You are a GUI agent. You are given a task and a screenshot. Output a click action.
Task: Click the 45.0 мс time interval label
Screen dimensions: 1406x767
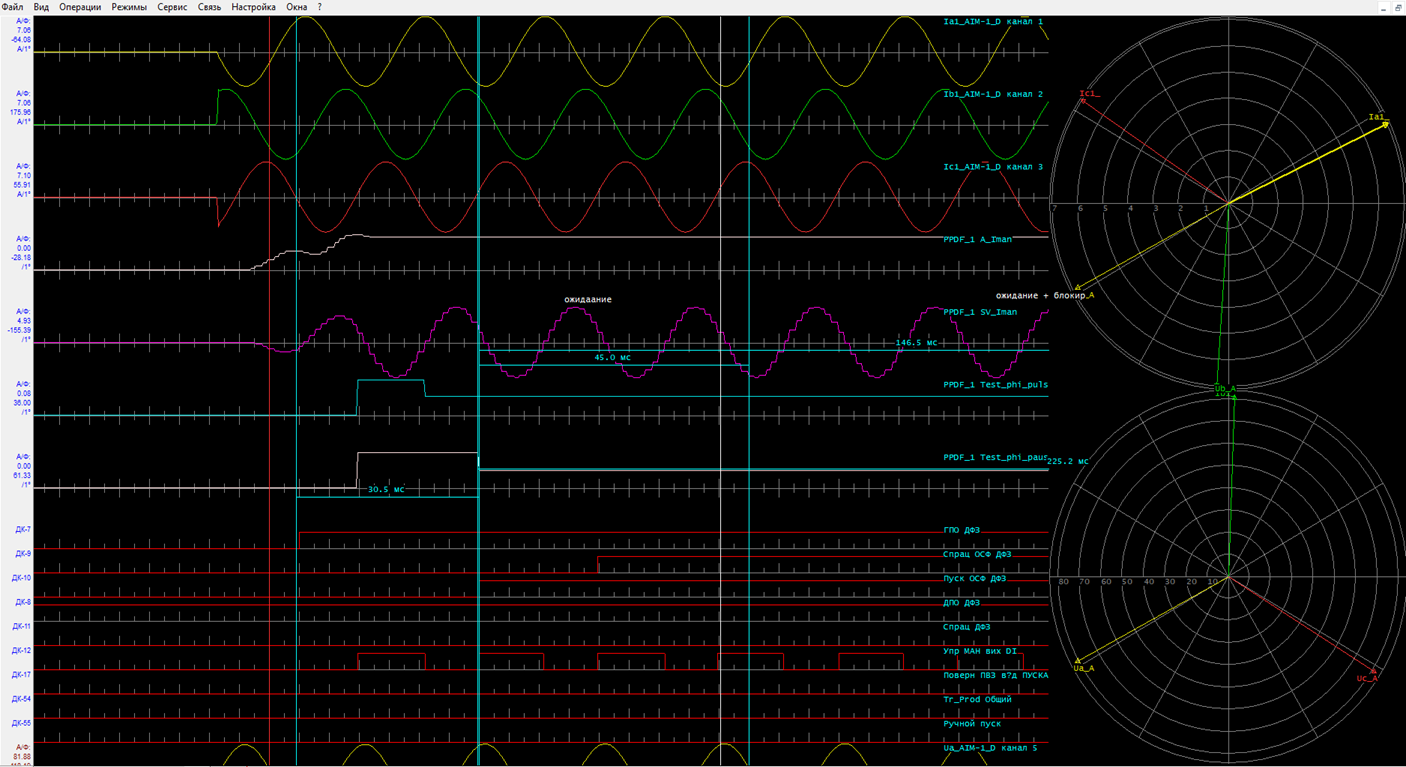click(x=612, y=357)
